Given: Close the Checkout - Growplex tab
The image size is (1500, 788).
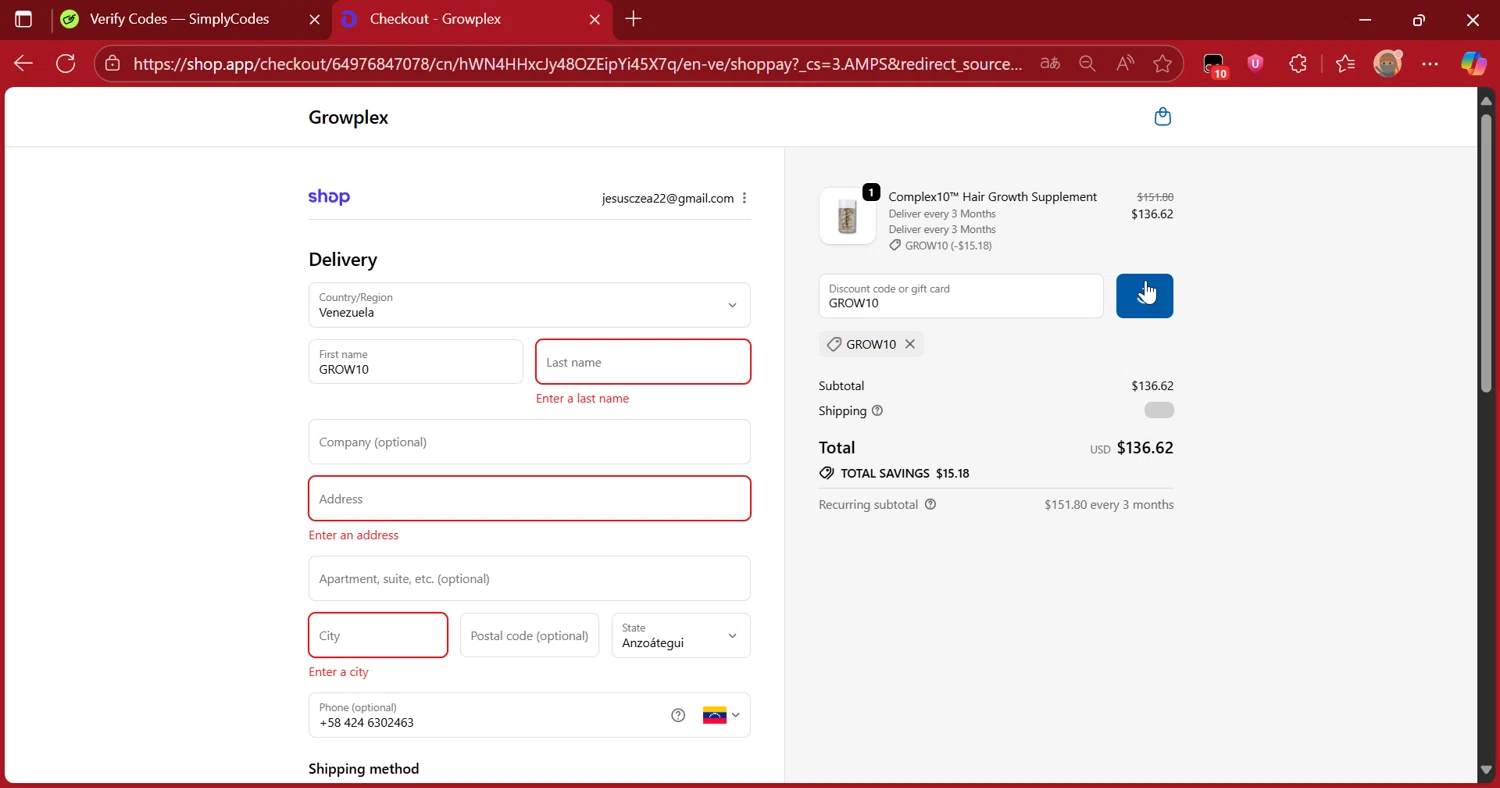Looking at the screenshot, I should click(594, 19).
